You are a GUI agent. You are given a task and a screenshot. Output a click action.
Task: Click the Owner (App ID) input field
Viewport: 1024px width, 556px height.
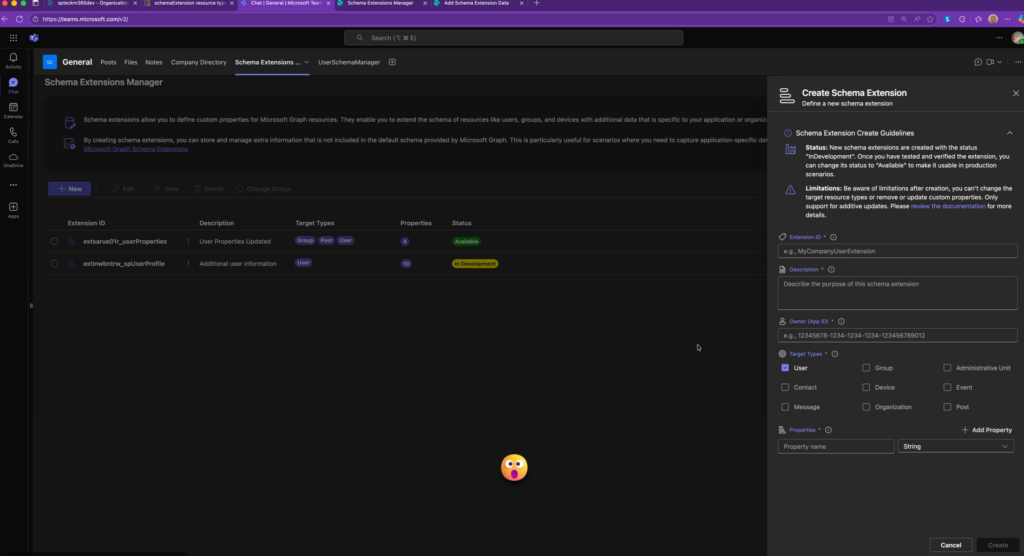click(897, 335)
